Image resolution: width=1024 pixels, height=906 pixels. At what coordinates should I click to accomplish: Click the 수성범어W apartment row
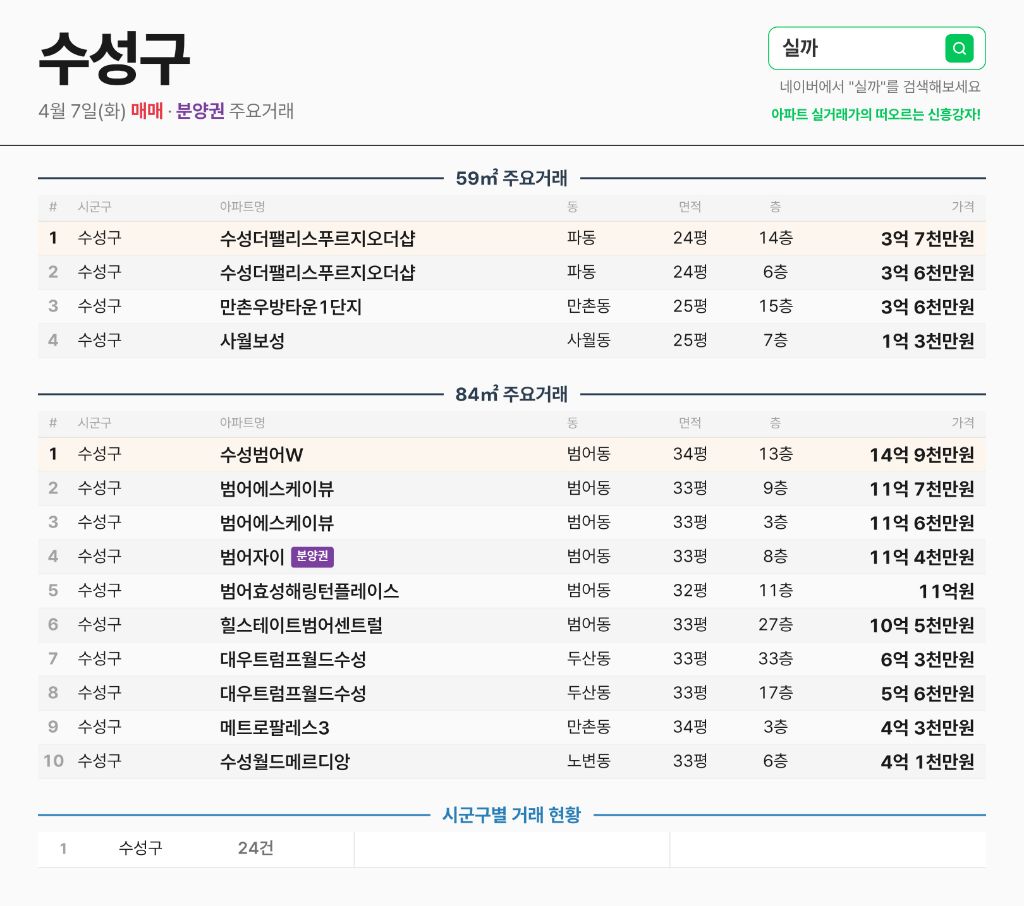pyautogui.click(x=511, y=455)
